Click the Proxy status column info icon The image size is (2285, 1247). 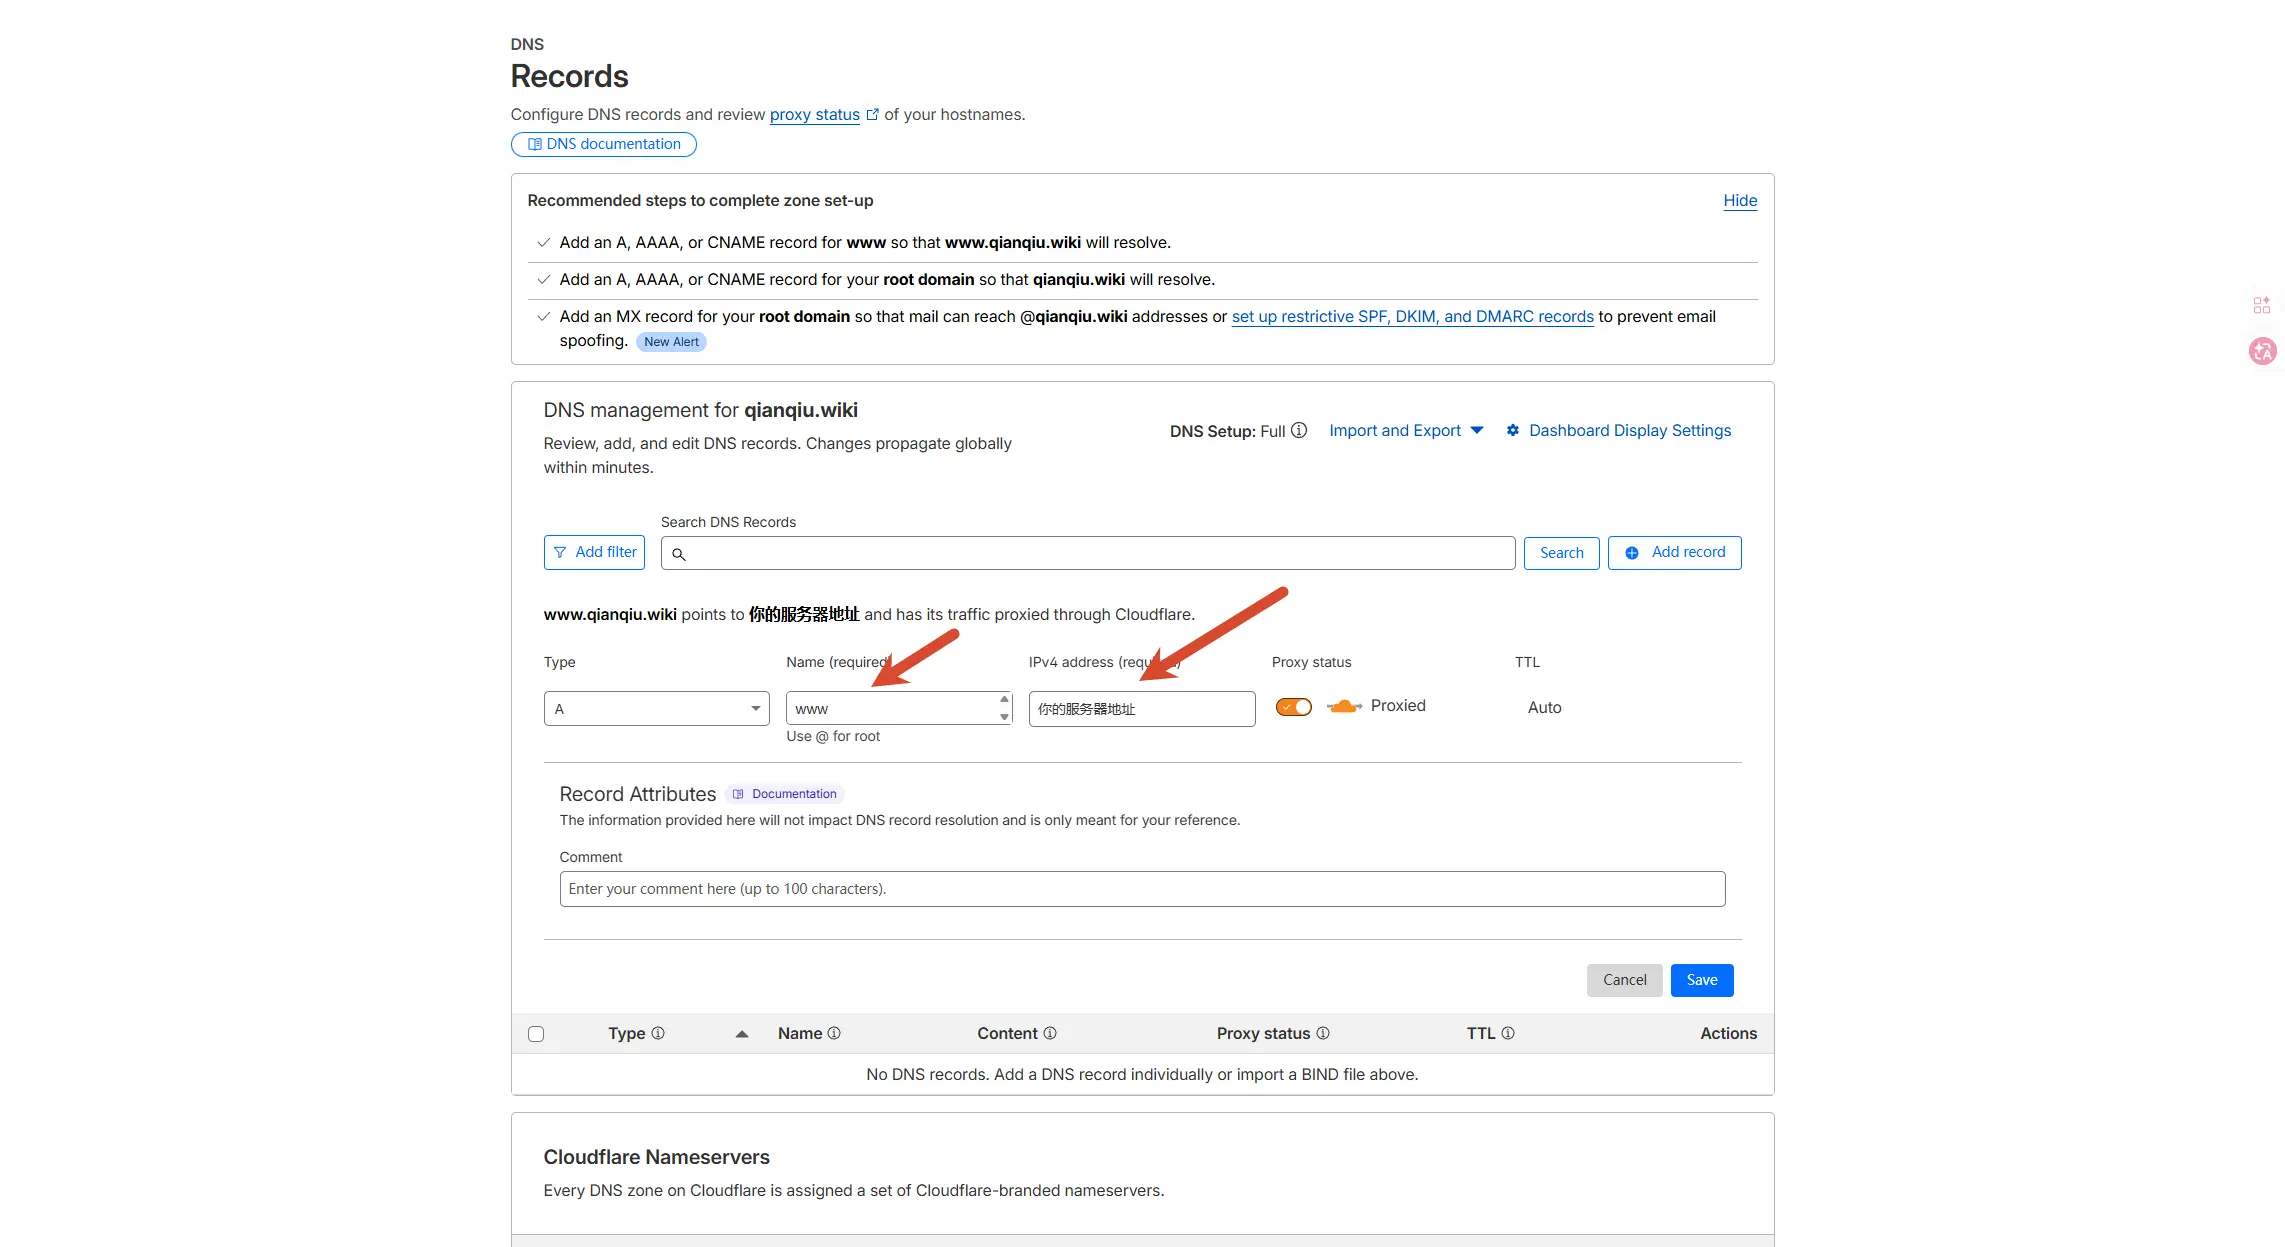click(1323, 1033)
